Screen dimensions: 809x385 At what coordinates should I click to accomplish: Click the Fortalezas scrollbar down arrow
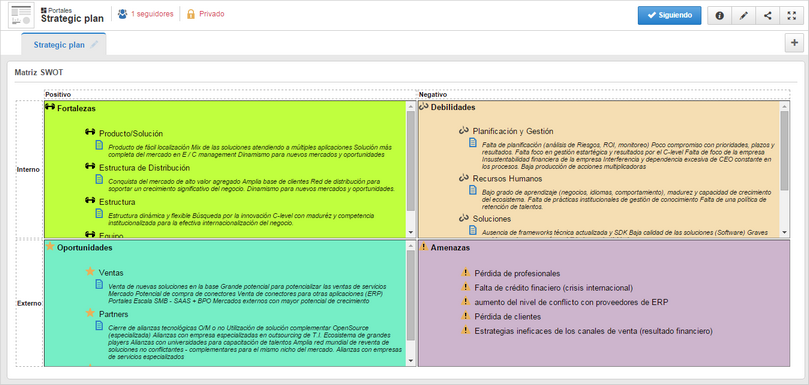coord(411,233)
